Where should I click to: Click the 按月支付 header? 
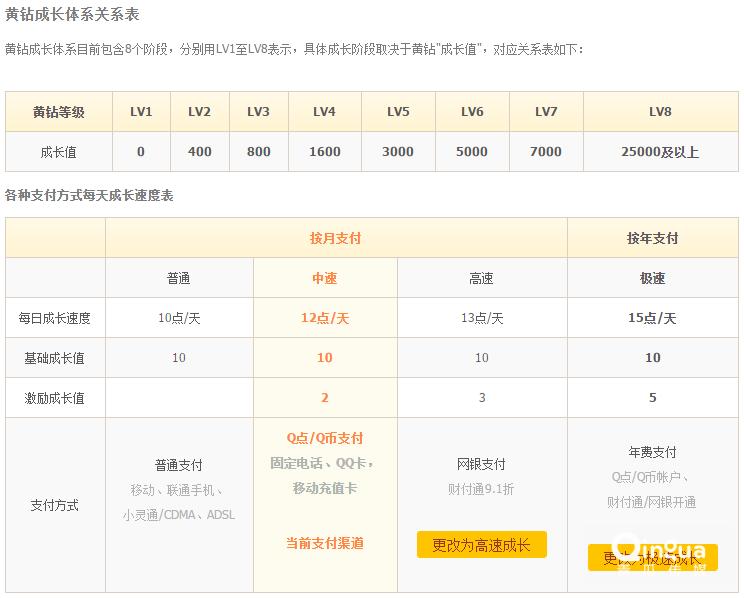(x=336, y=238)
